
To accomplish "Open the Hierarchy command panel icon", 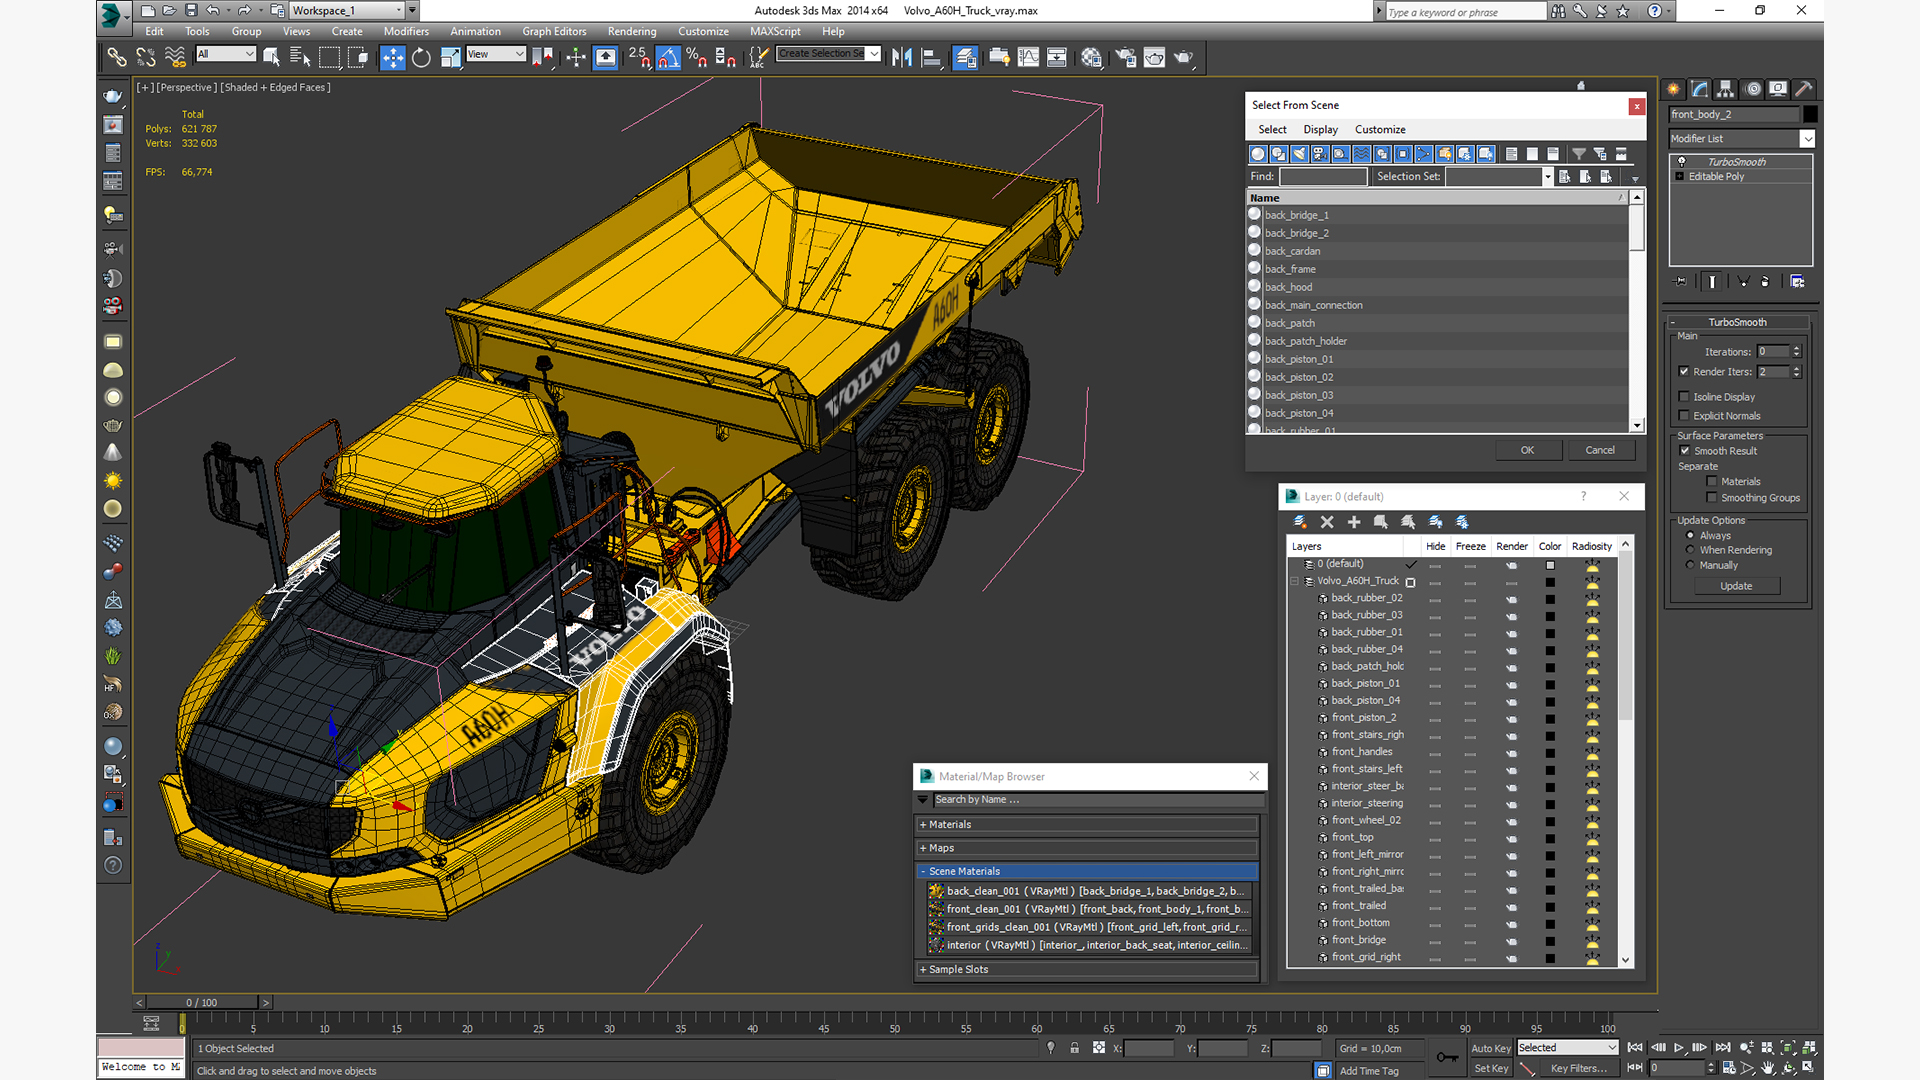I will pyautogui.click(x=1726, y=89).
